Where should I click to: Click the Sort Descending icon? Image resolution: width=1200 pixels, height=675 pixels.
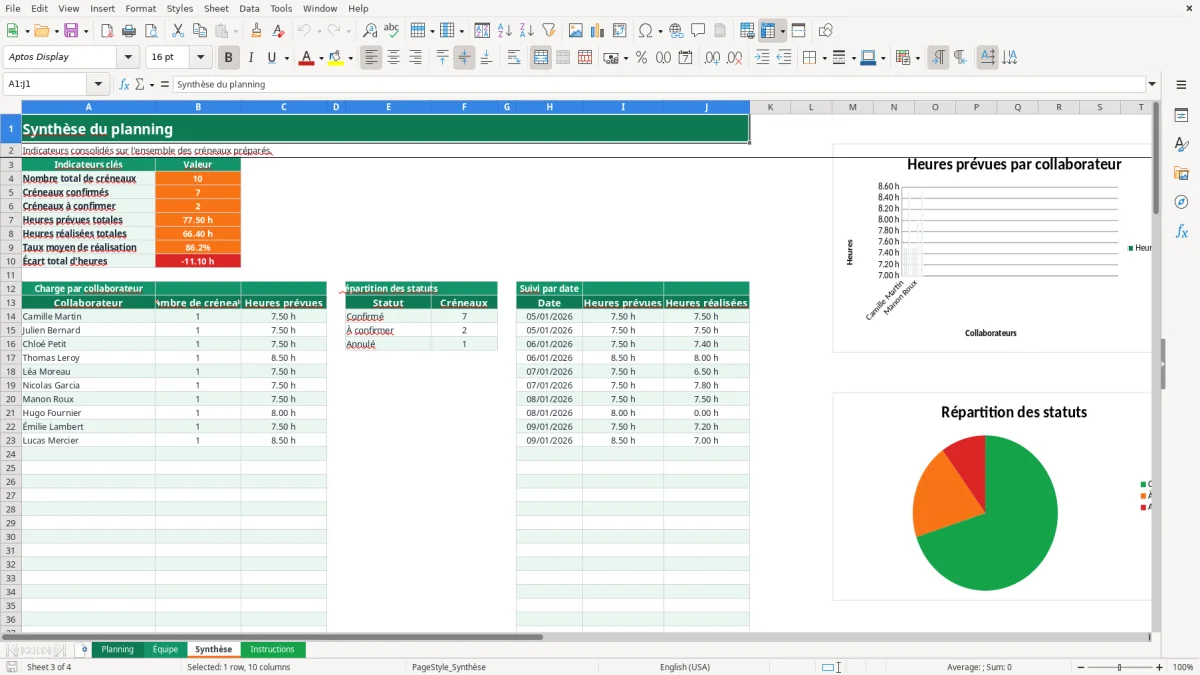[527, 31]
